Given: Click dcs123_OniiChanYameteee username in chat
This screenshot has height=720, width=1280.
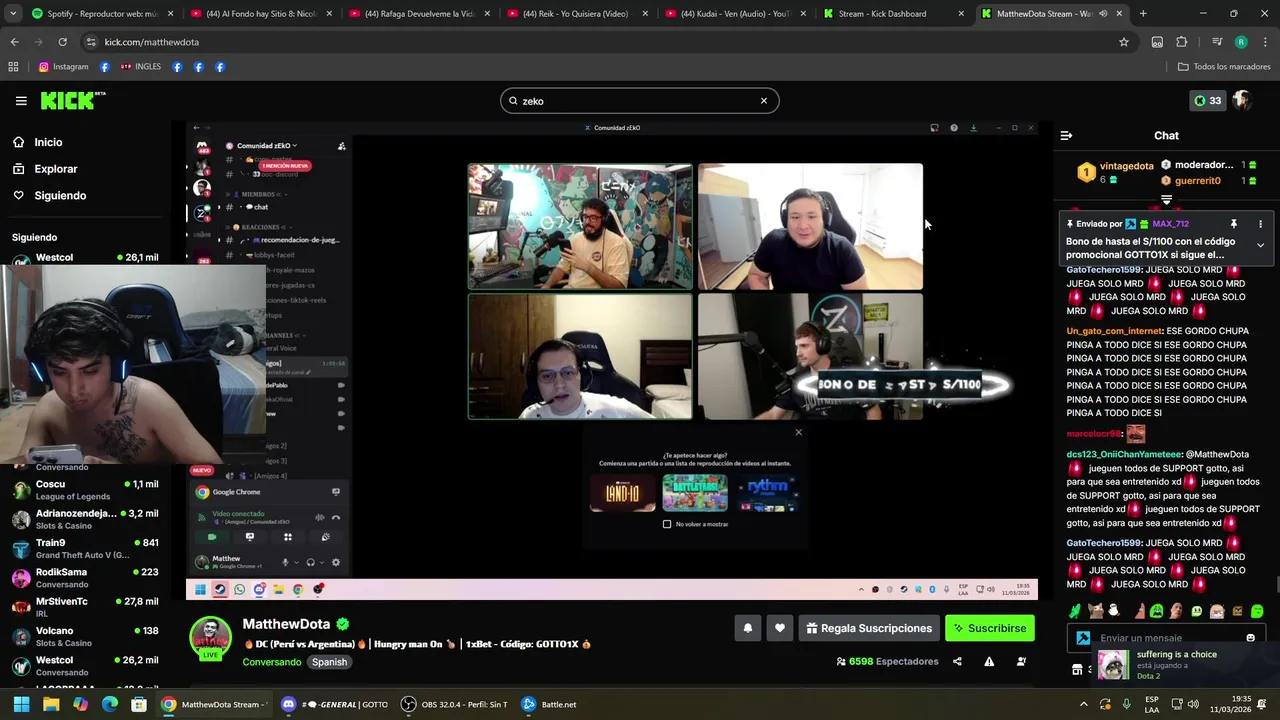Looking at the screenshot, I should [1124, 454].
